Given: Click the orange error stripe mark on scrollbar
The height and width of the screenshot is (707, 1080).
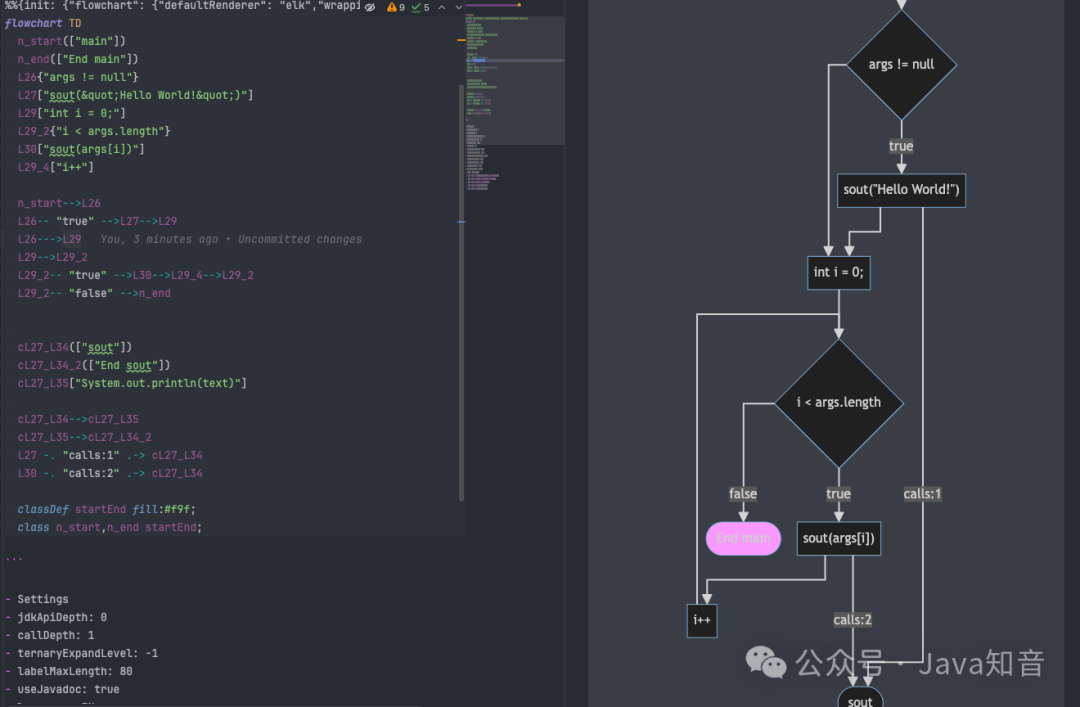Looking at the screenshot, I should click(460, 40).
